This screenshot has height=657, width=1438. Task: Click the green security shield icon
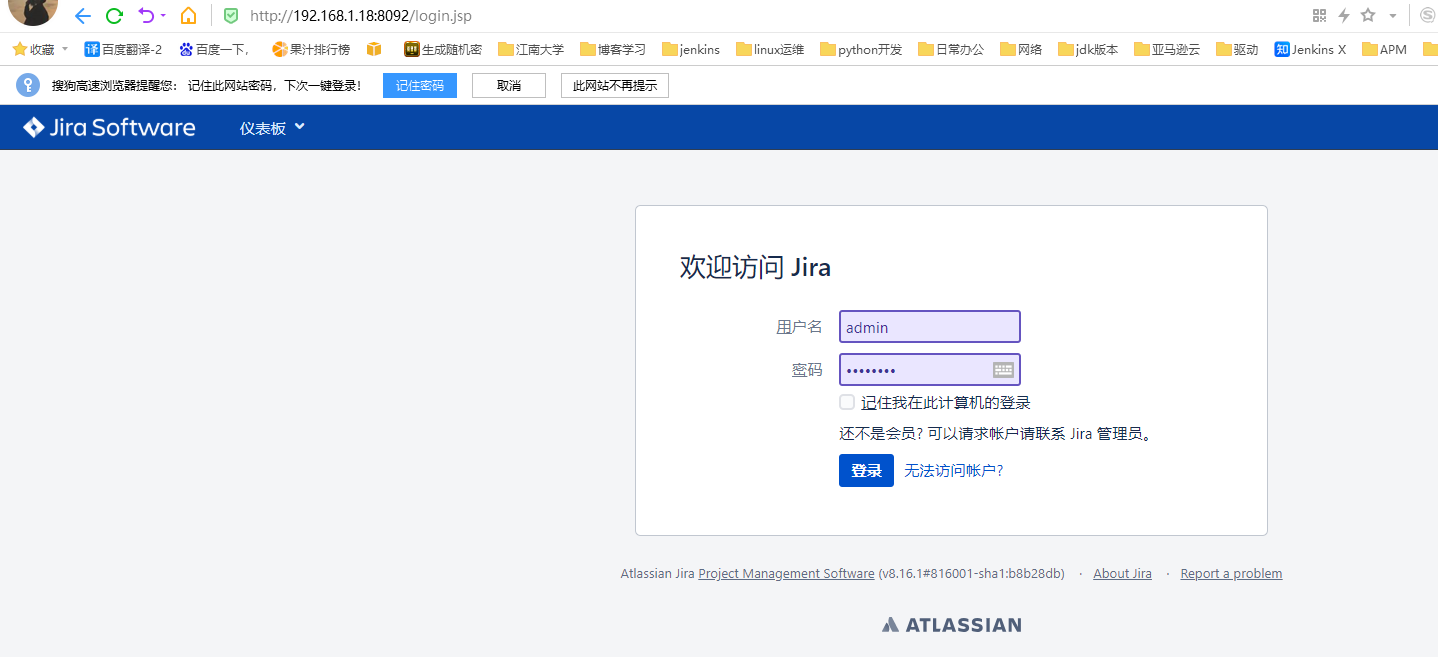231,16
